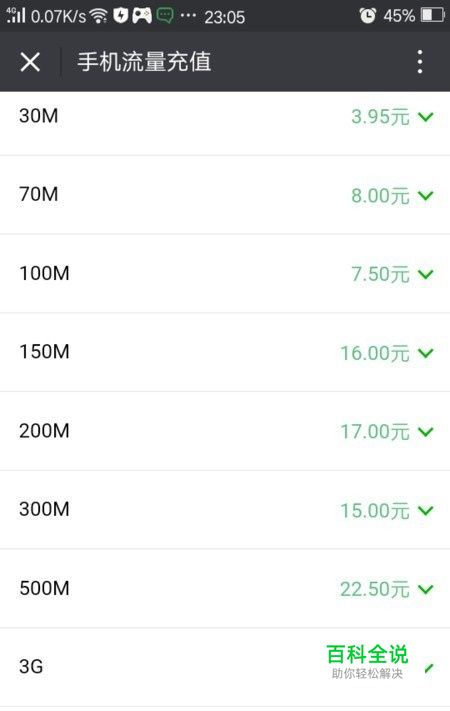Tap the green message notification icon
This screenshot has width=450, height=711.
tap(165, 16)
